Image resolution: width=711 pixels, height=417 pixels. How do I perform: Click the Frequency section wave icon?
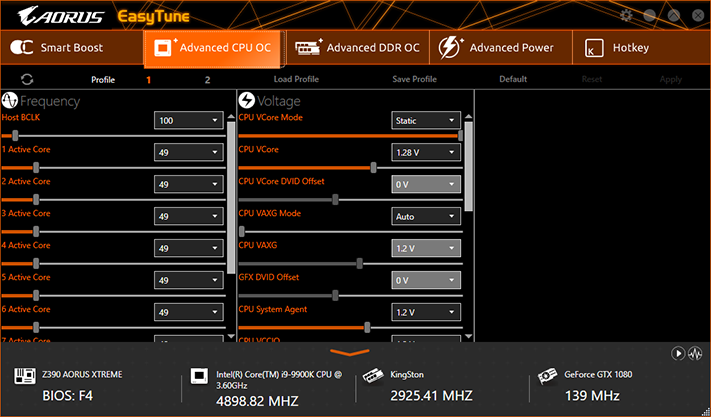[x=10, y=101]
